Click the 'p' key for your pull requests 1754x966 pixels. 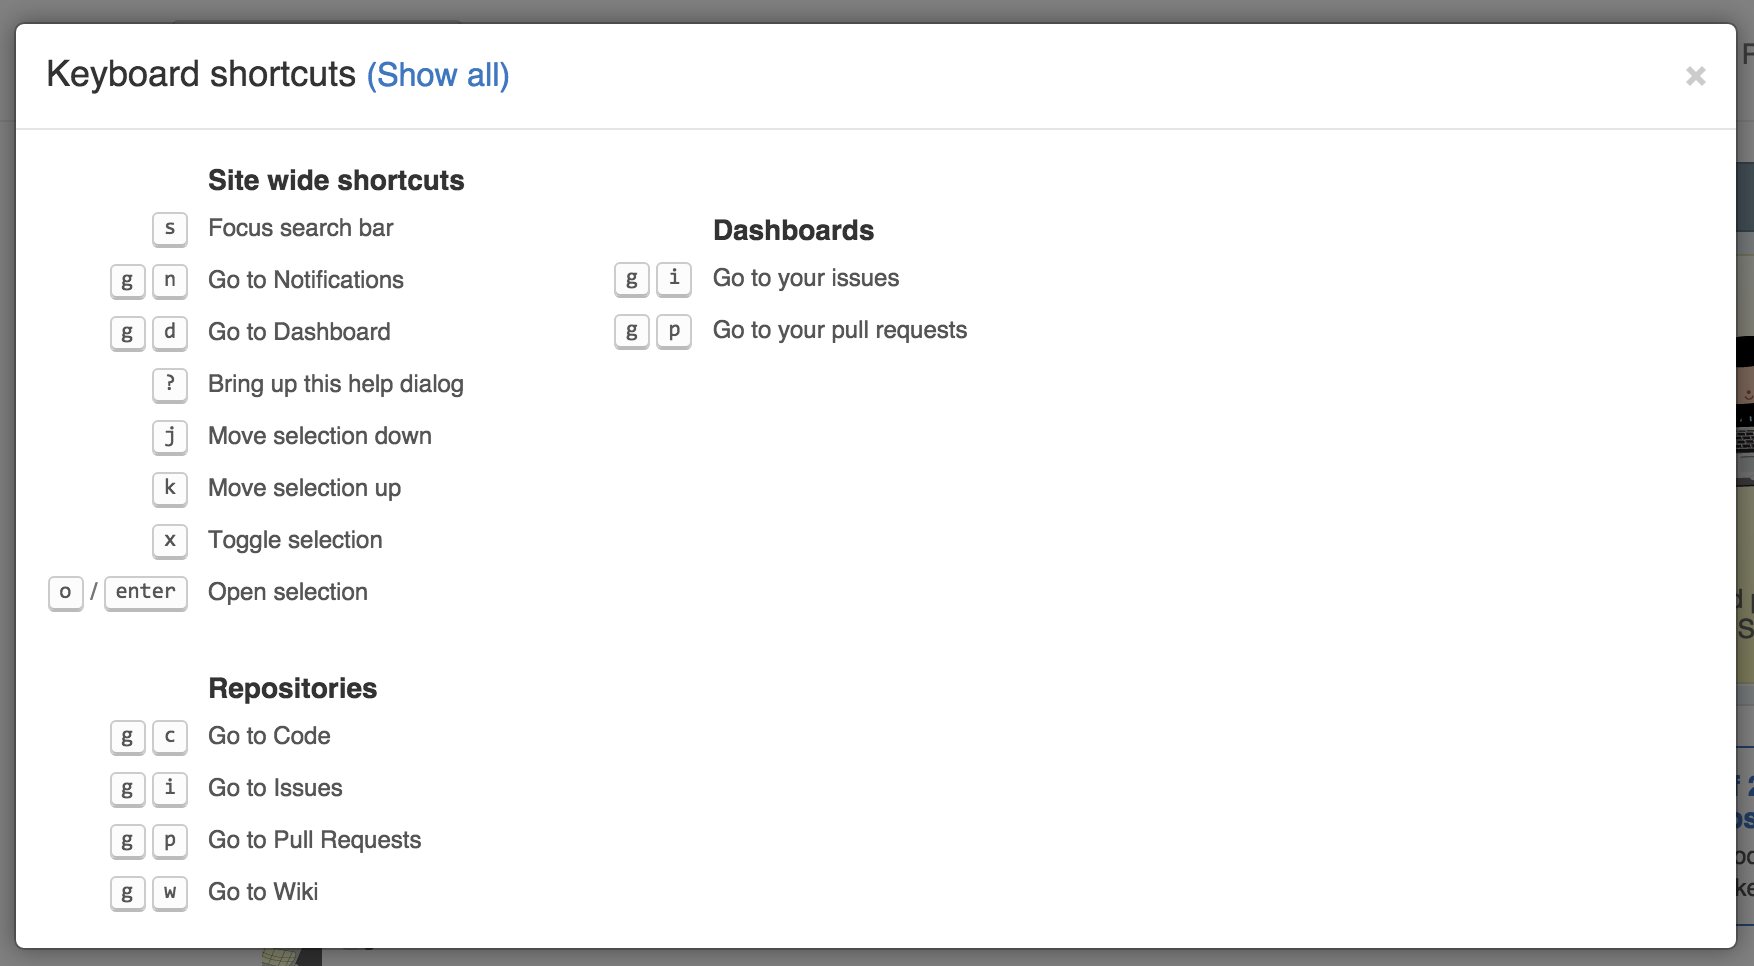click(x=674, y=331)
